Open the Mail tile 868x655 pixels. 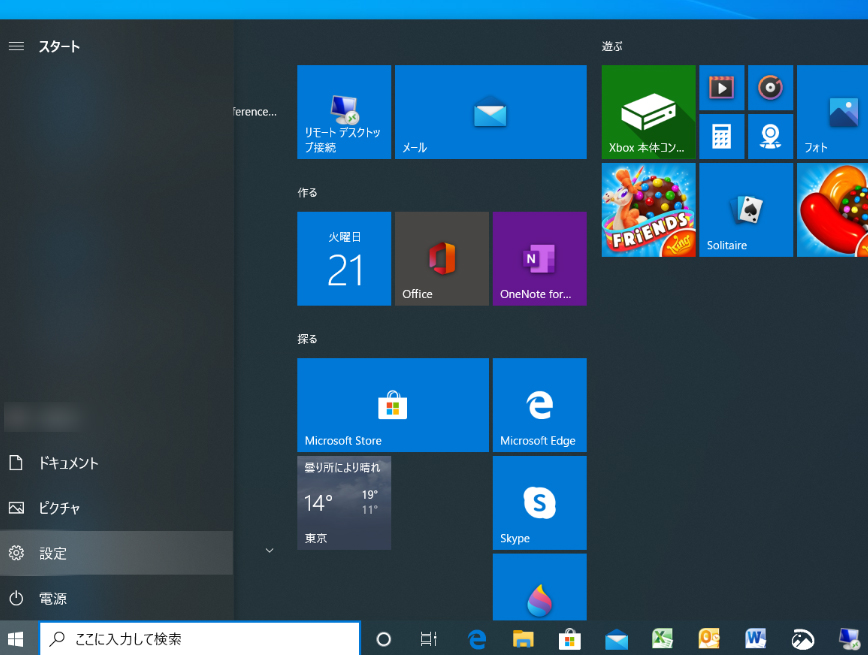pos(490,112)
